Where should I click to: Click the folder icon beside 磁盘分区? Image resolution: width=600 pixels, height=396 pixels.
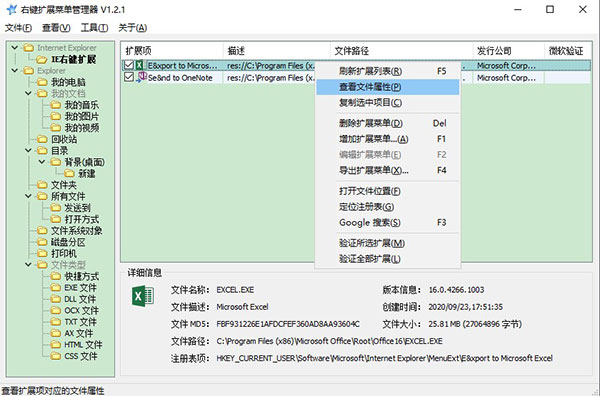coord(42,242)
